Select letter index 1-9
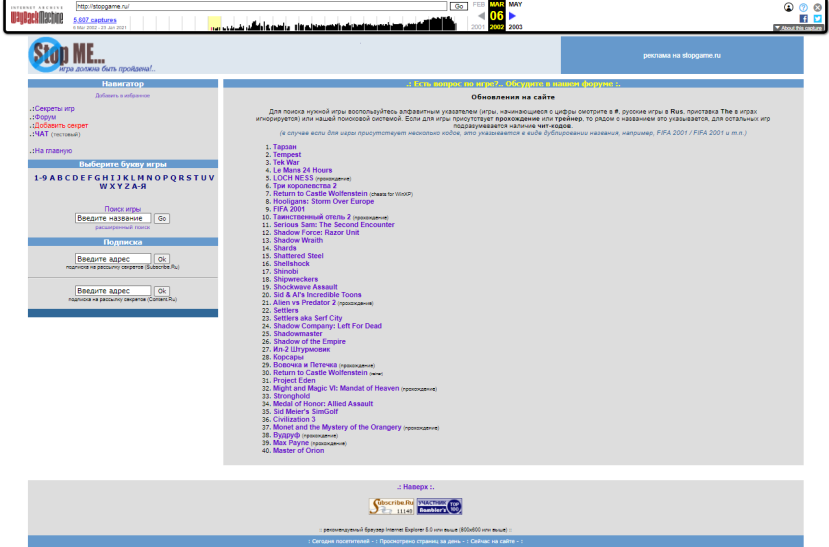Screen dimensions: 829x547 40,178
